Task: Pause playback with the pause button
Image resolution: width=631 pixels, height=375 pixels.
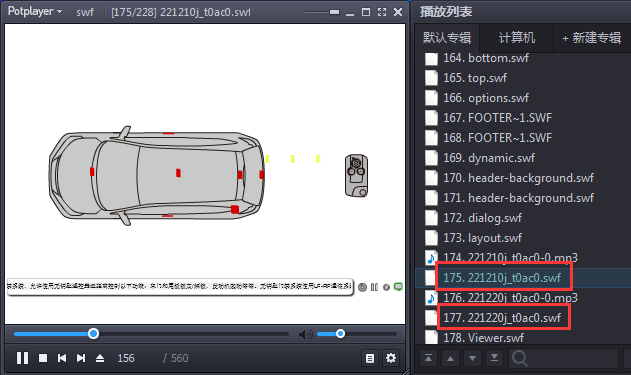Action: tap(23, 358)
